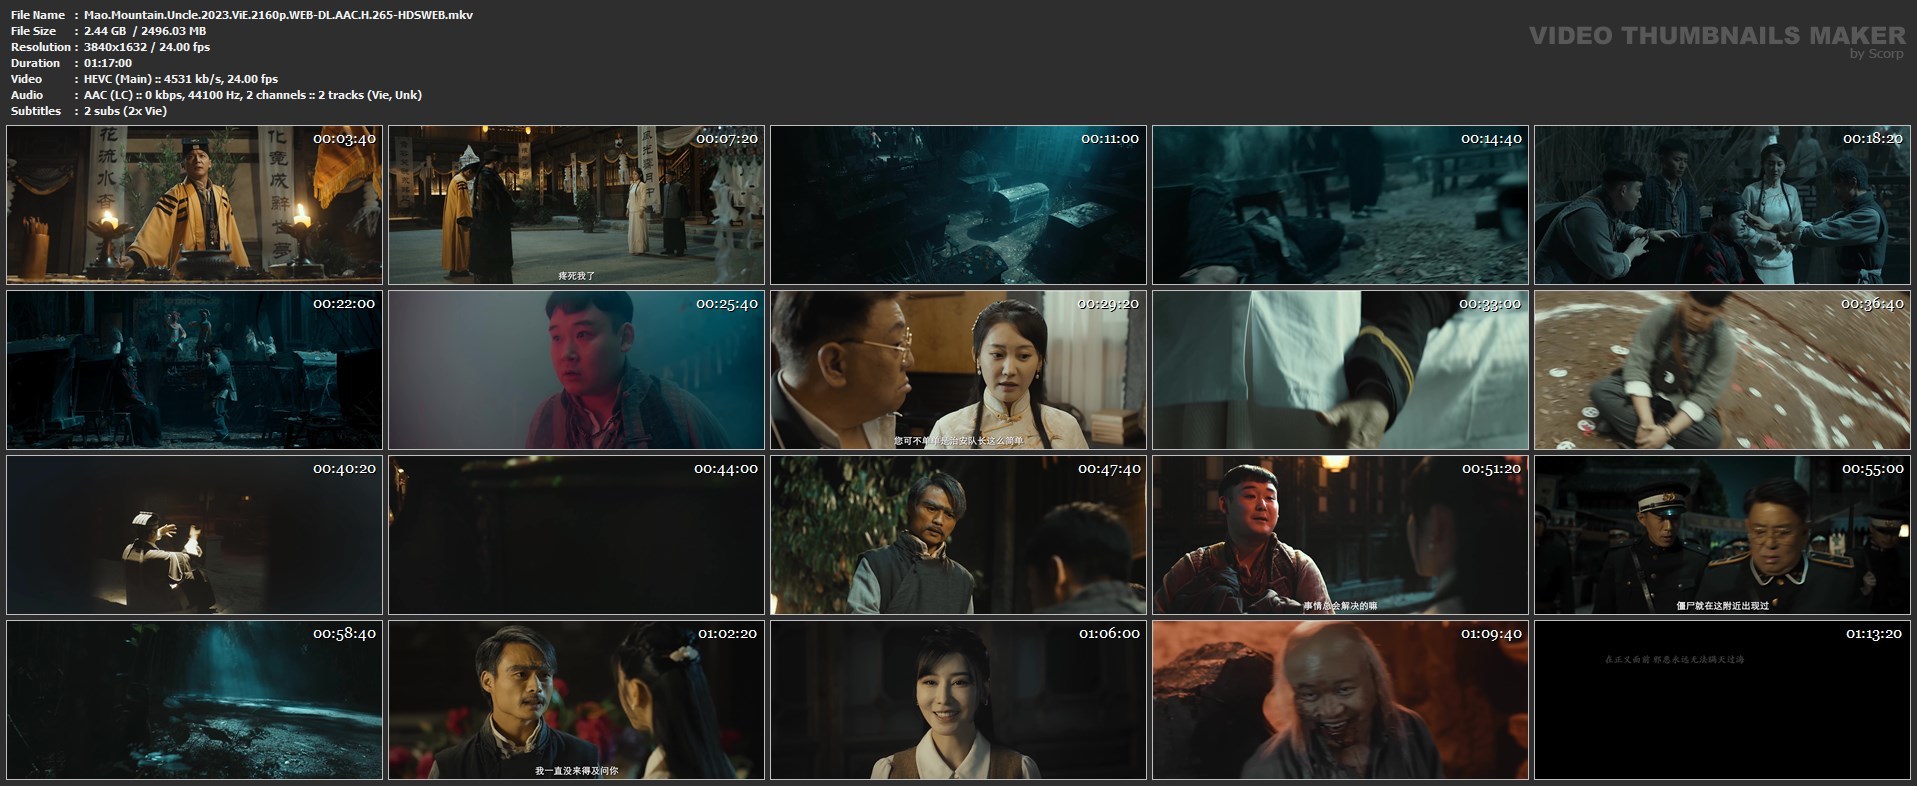This screenshot has height=786, width=1917.
Task: Select the thumbnail at 00:14:40
Action: [1341, 205]
